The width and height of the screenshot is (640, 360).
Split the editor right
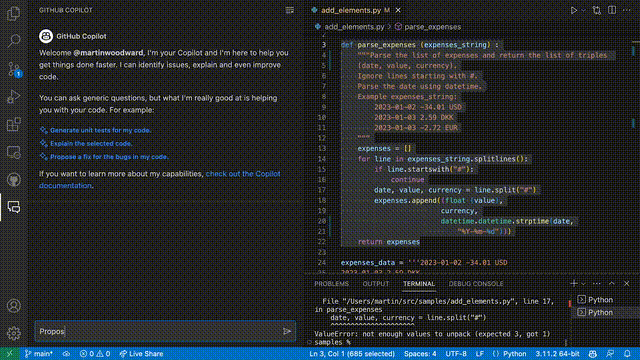pos(611,10)
